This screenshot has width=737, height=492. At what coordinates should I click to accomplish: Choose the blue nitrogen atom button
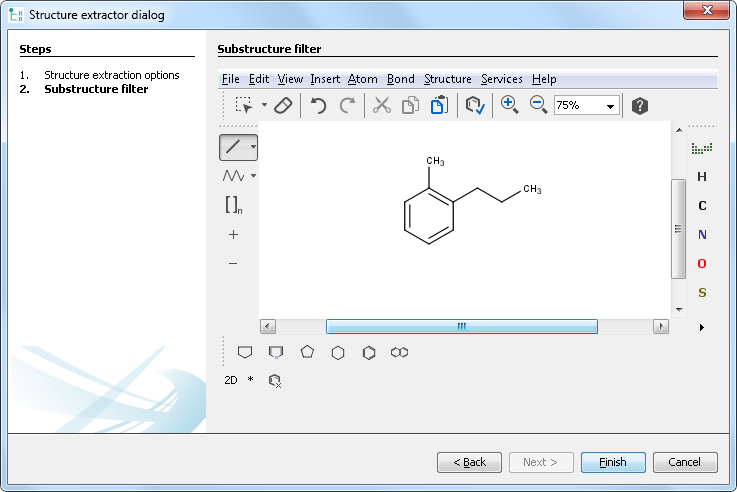click(x=702, y=235)
